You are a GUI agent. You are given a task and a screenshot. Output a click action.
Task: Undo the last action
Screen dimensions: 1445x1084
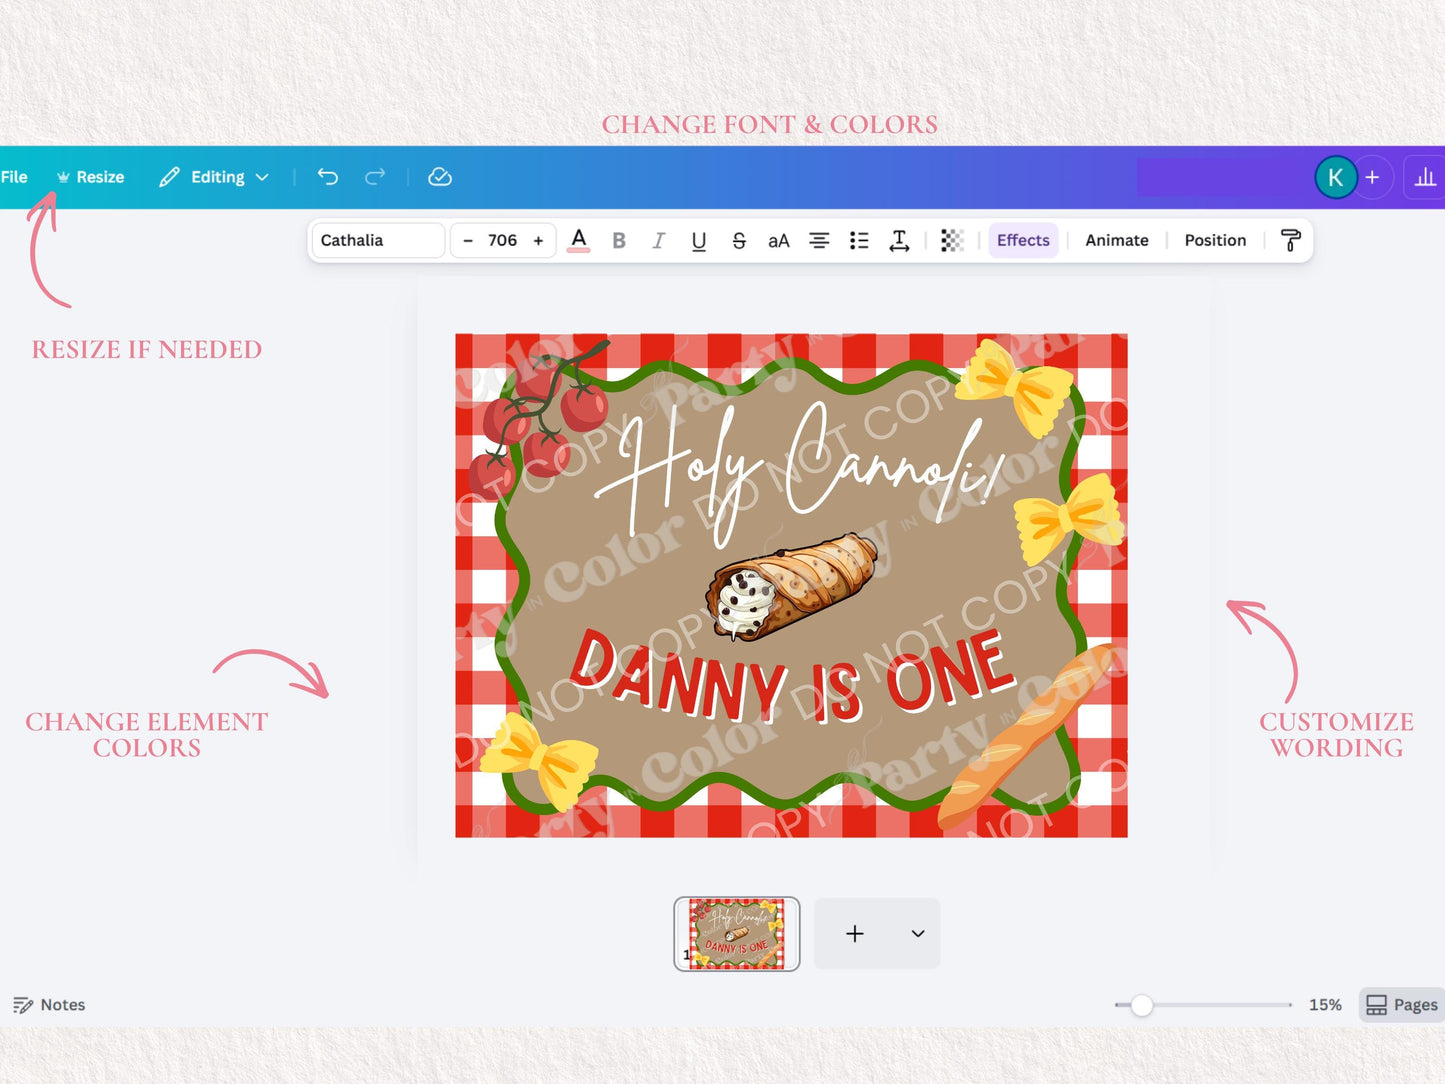pyautogui.click(x=328, y=177)
